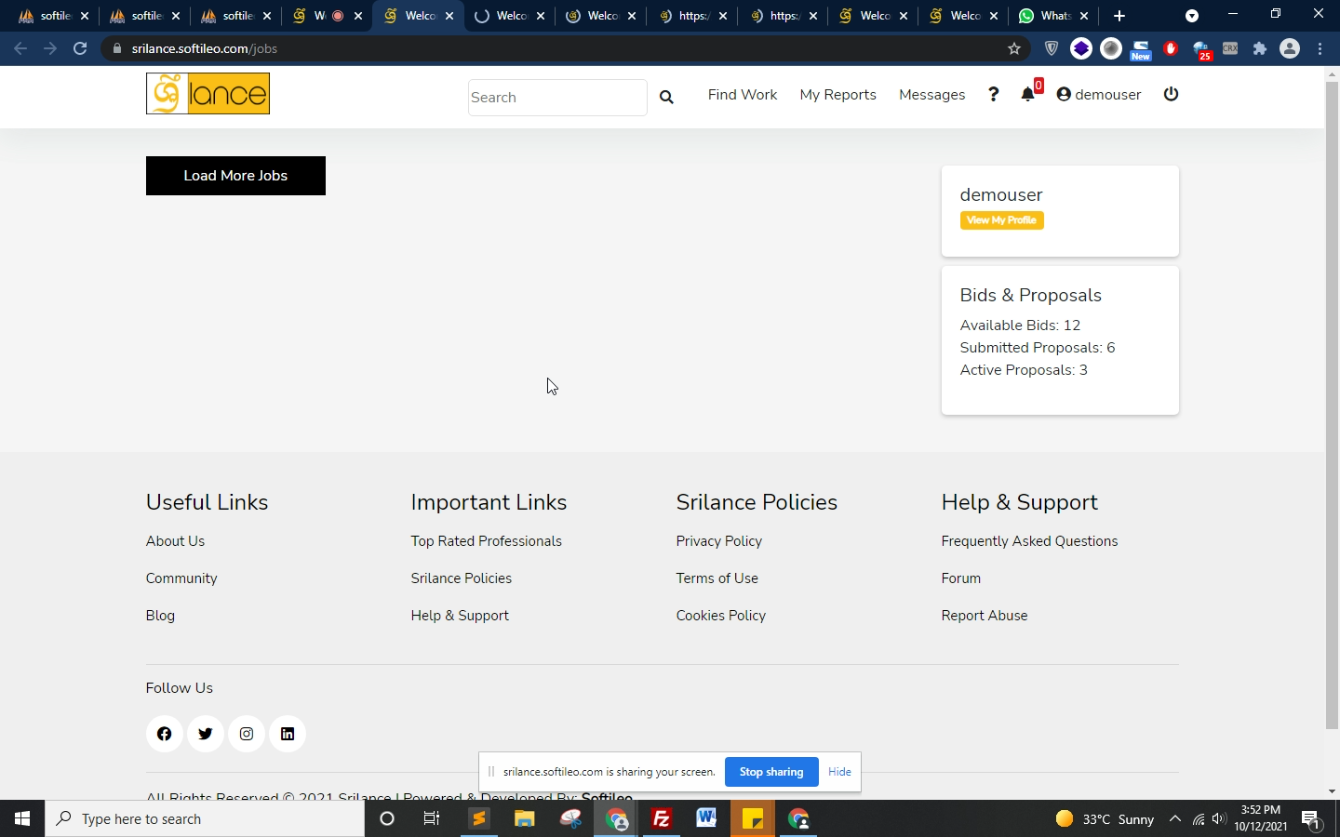This screenshot has width=1340, height=837.
Task: Open the Facebook social icon
Action: 164,734
